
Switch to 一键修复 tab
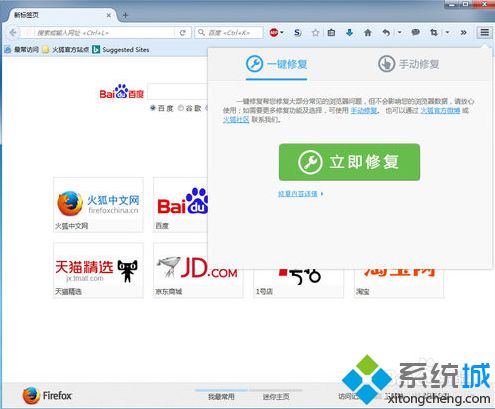[x=276, y=64]
